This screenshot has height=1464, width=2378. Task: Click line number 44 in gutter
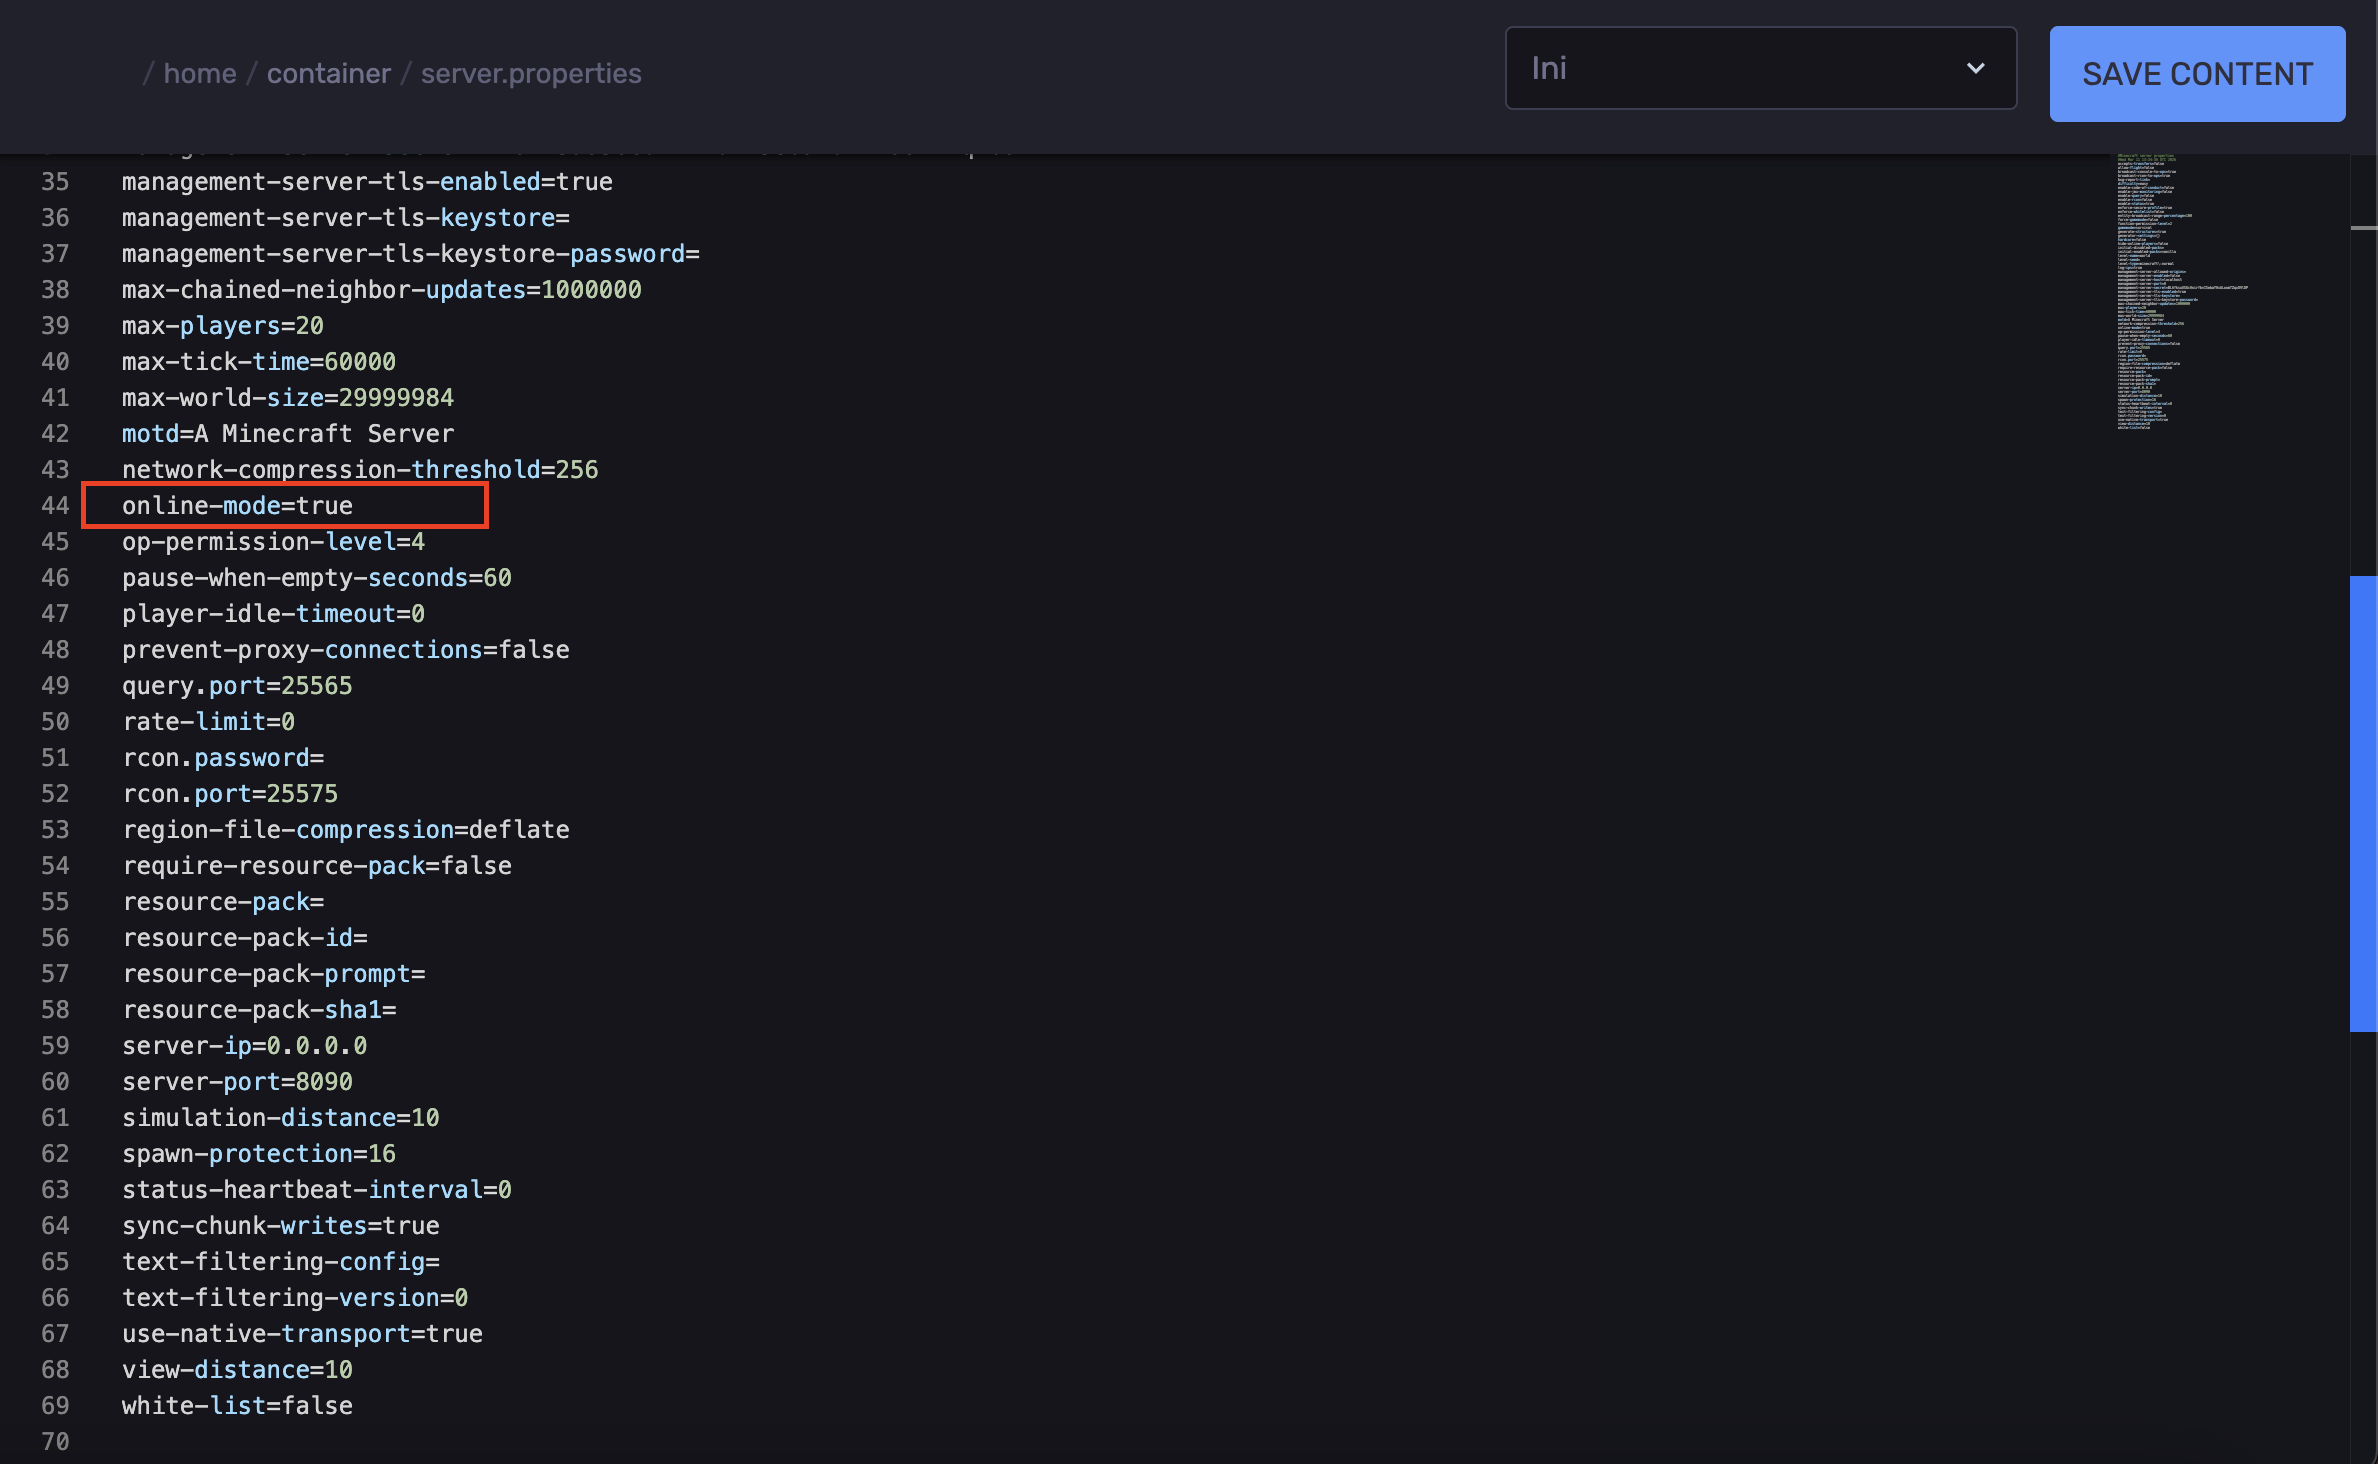click(x=55, y=506)
